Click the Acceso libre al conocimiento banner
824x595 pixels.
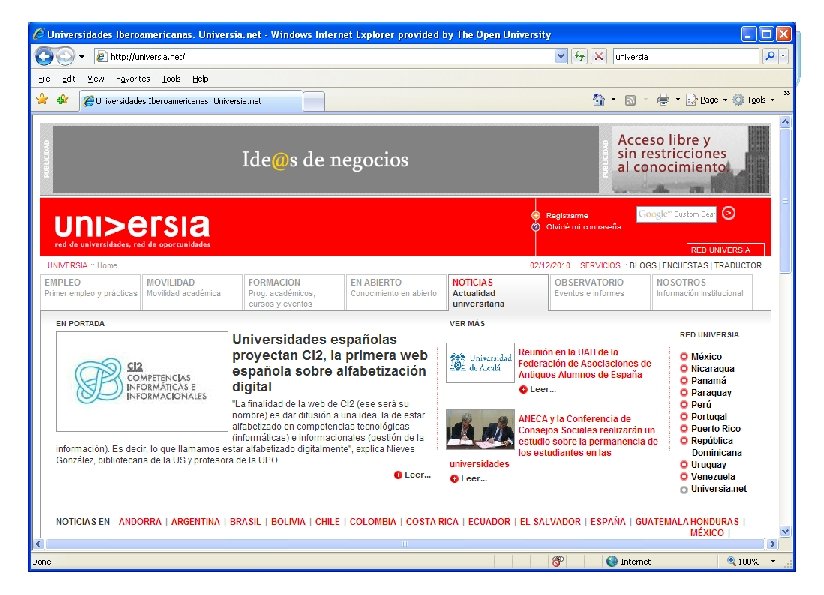[x=690, y=159]
